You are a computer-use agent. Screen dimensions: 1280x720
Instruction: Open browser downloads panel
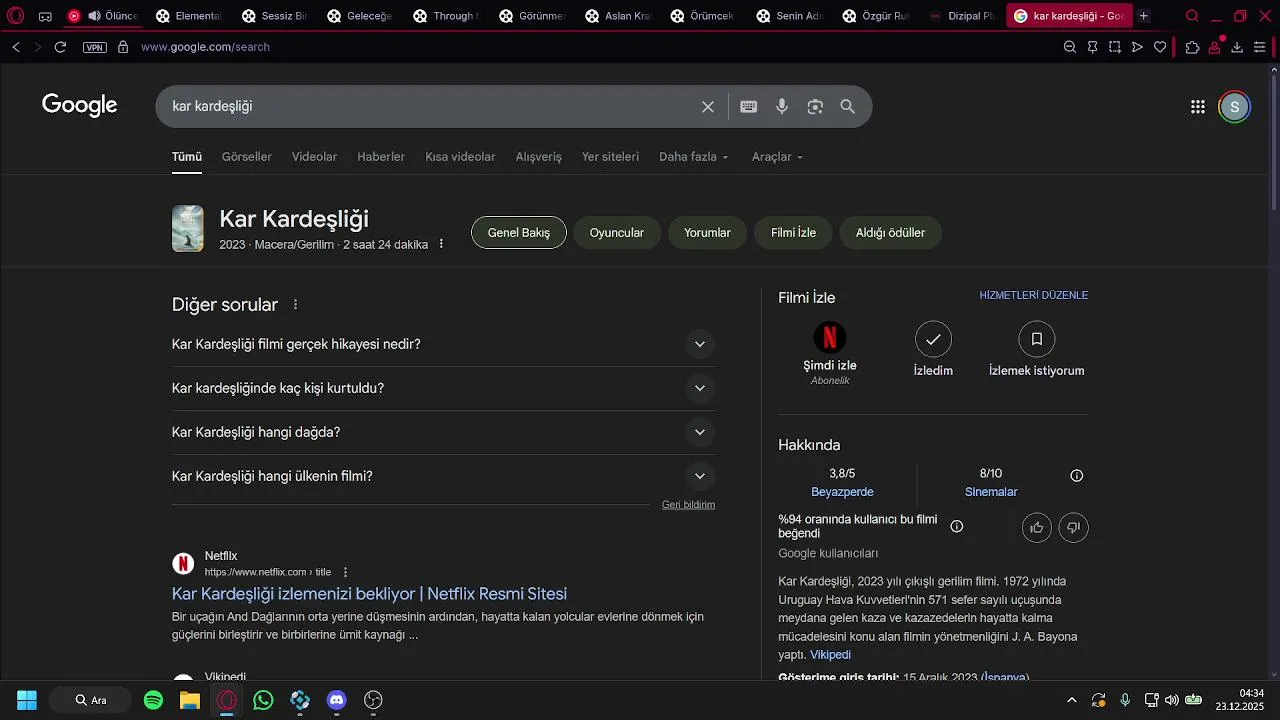[x=1237, y=47]
